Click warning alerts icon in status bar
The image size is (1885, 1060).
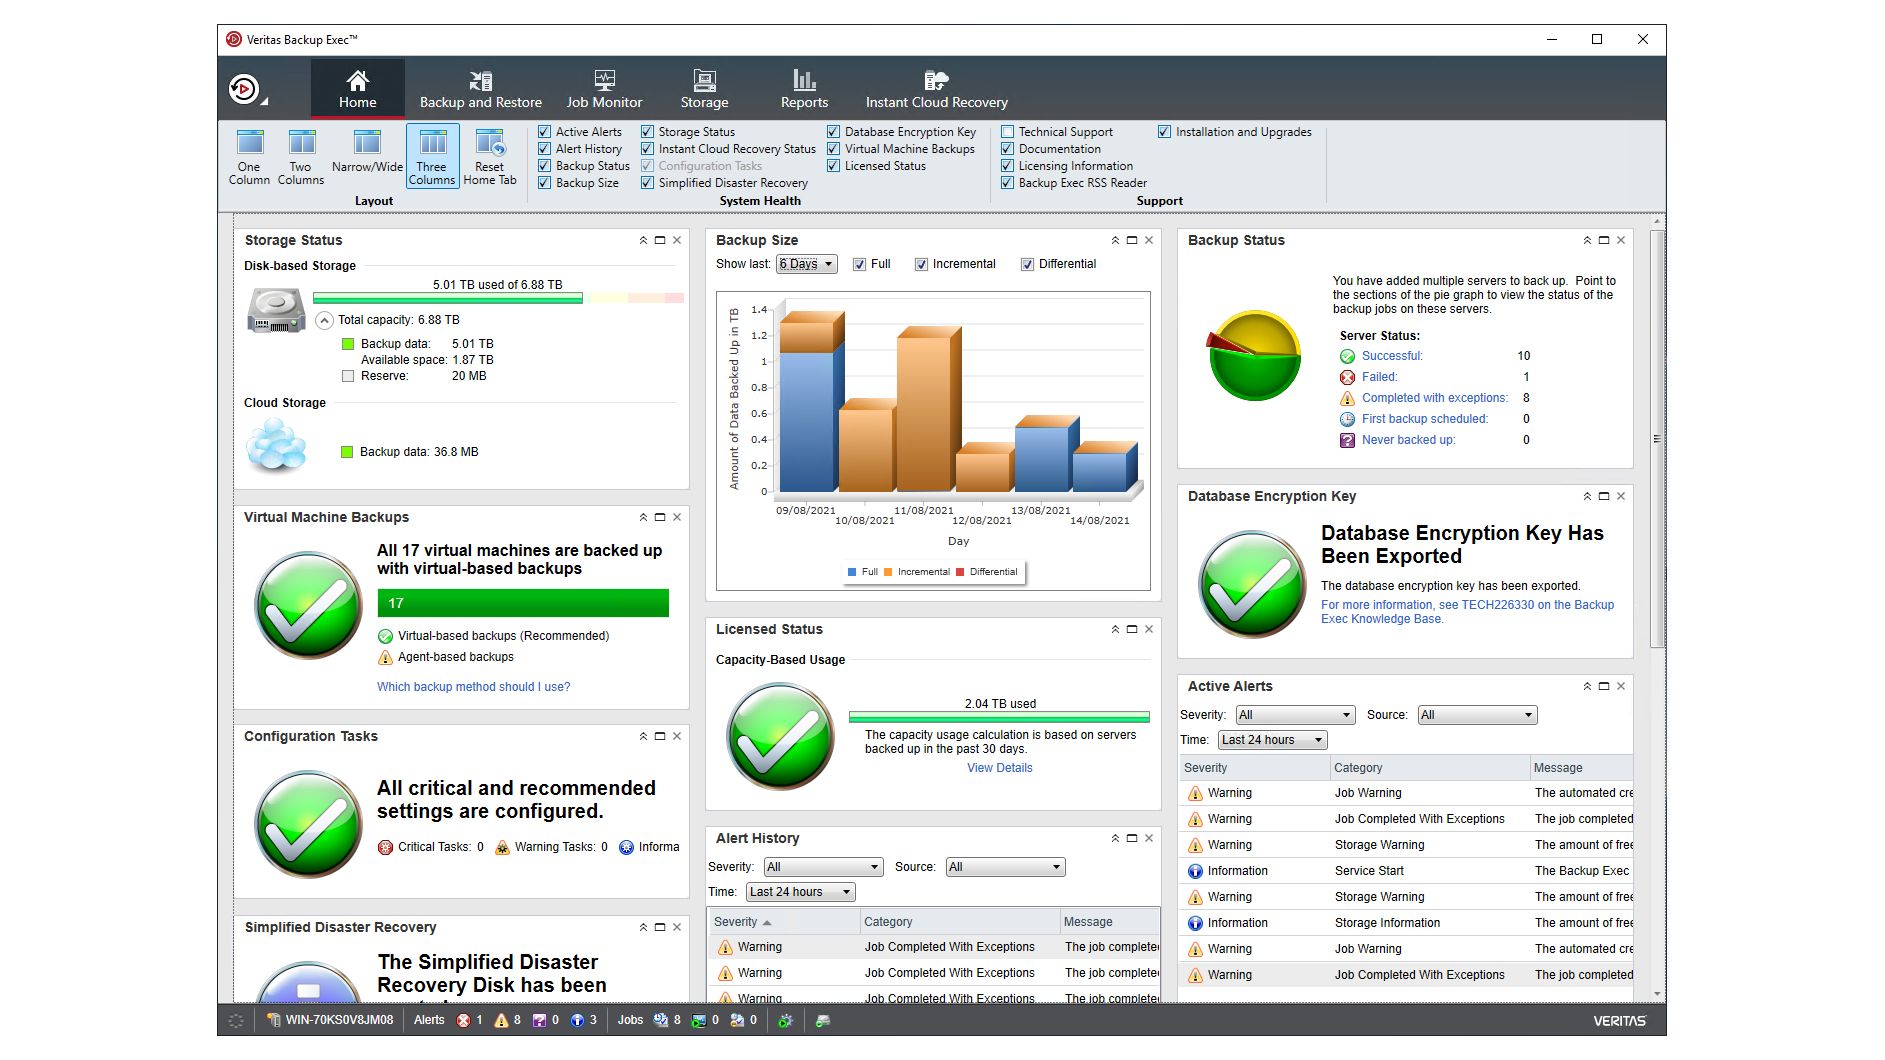501,1020
